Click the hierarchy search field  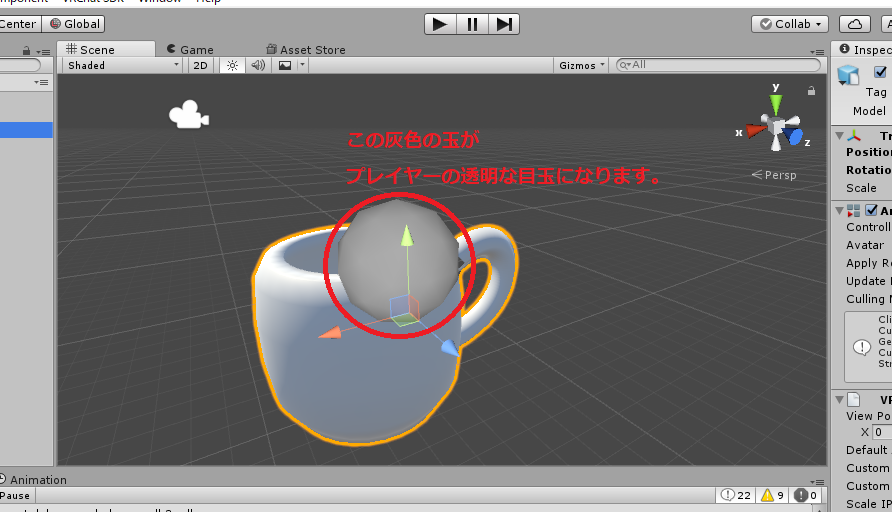tap(20, 65)
